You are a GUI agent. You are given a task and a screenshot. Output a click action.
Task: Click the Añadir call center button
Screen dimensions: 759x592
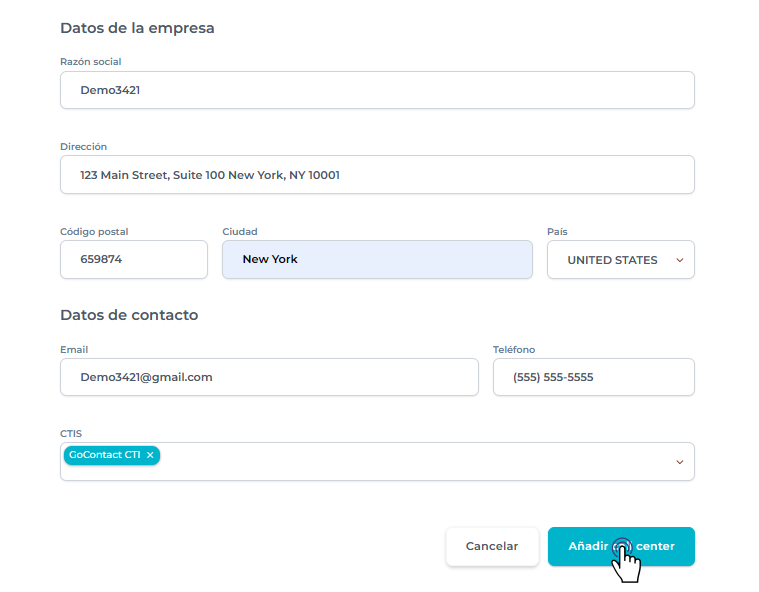621,547
